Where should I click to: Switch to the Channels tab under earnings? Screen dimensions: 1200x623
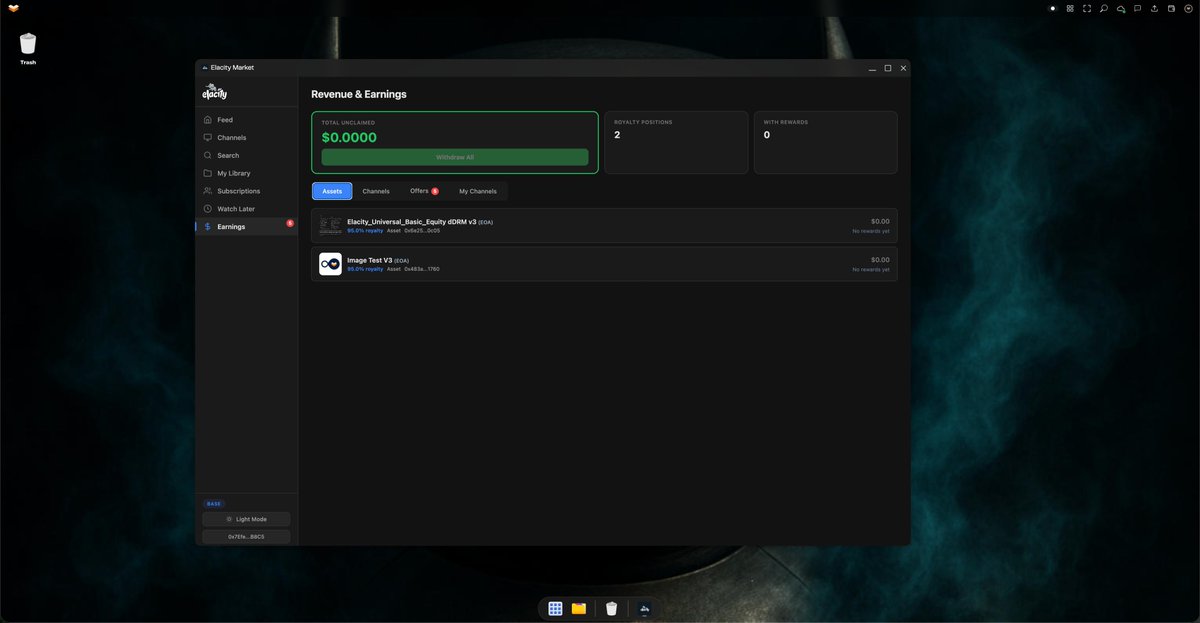click(x=376, y=191)
